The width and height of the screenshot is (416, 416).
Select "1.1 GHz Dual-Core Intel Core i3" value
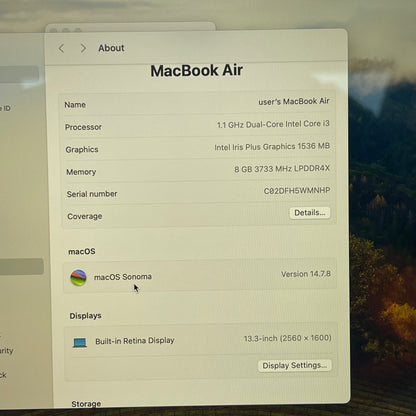coord(273,124)
